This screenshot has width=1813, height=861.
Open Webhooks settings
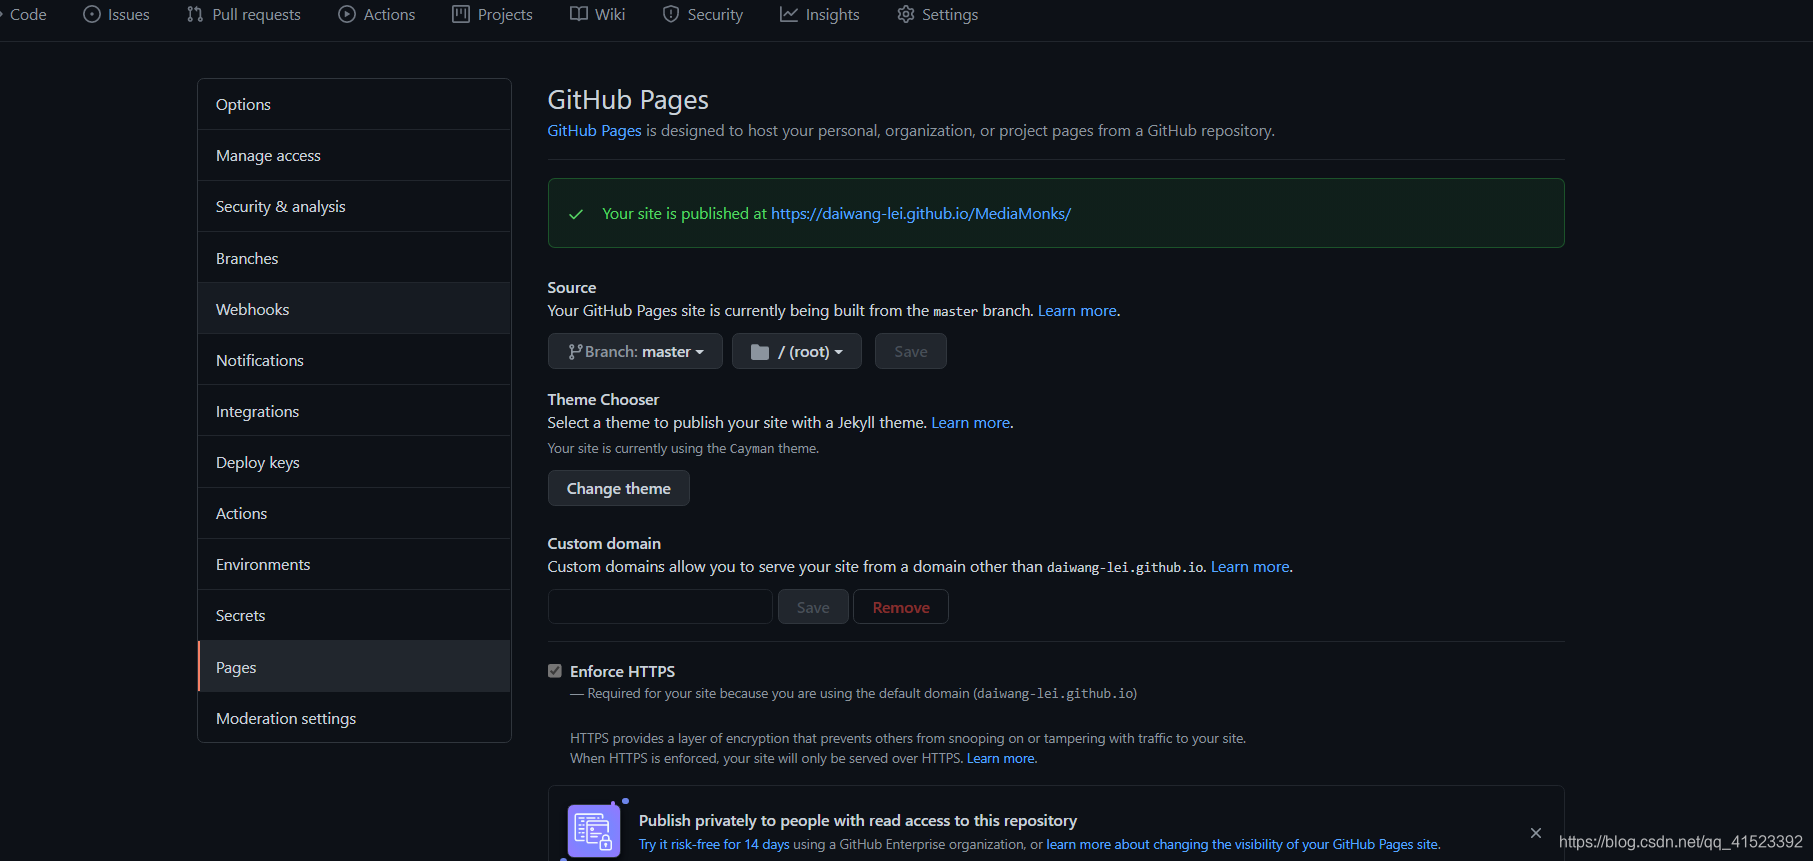(x=354, y=309)
